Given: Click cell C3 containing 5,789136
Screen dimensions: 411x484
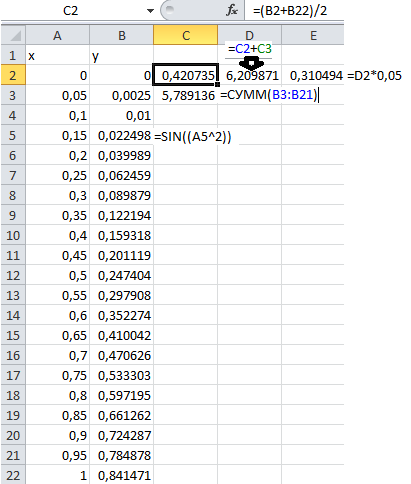Looking at the screenshot, I should tap(186, 95).
